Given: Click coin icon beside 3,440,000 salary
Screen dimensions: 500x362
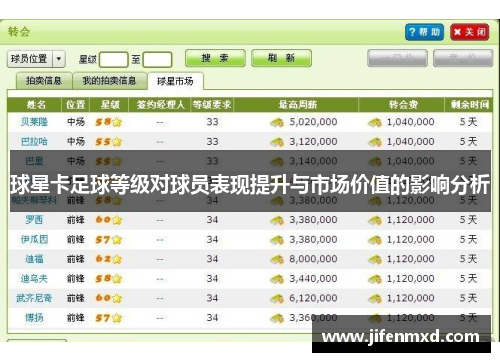Looking at the screenshot, I should point(277,280).
